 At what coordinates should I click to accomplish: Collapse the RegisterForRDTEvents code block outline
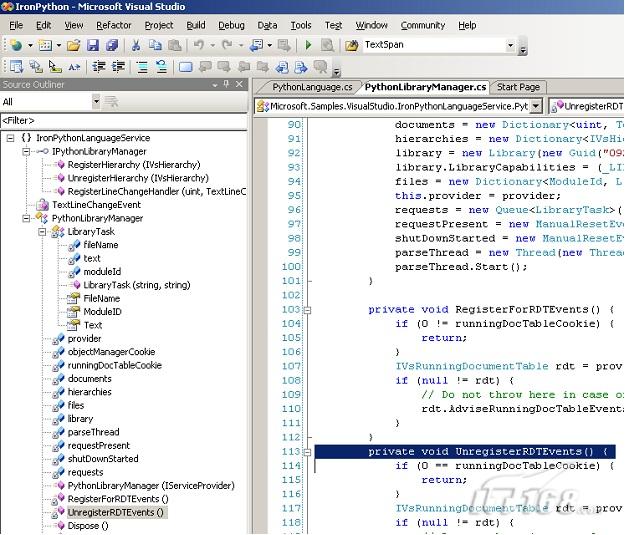pyautogui.click(x=307, y=310)
